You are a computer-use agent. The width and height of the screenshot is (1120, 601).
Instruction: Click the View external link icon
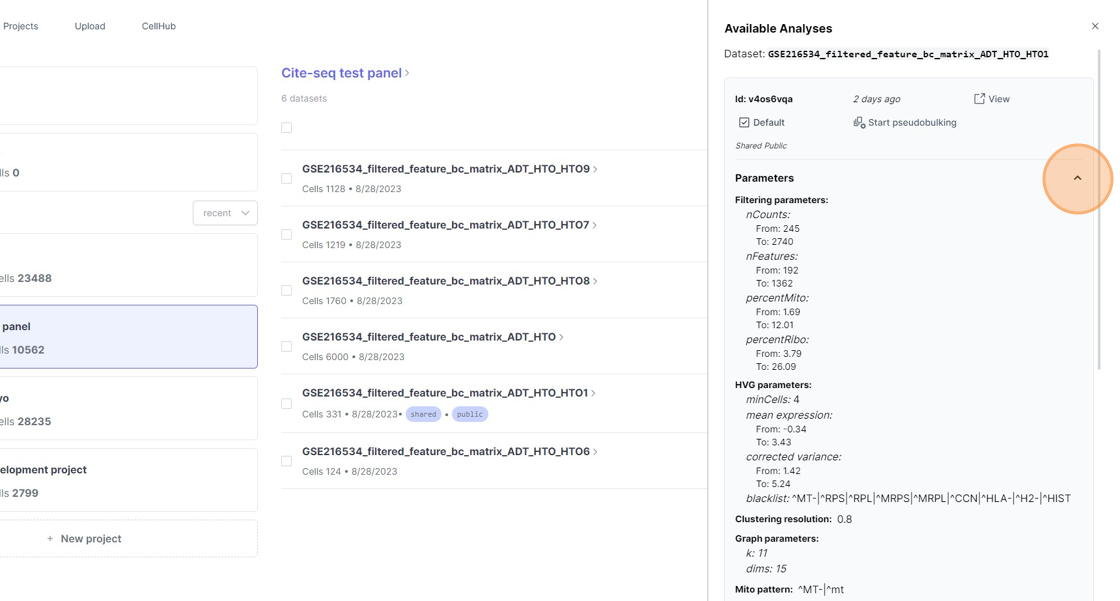[x=979, y=99]
